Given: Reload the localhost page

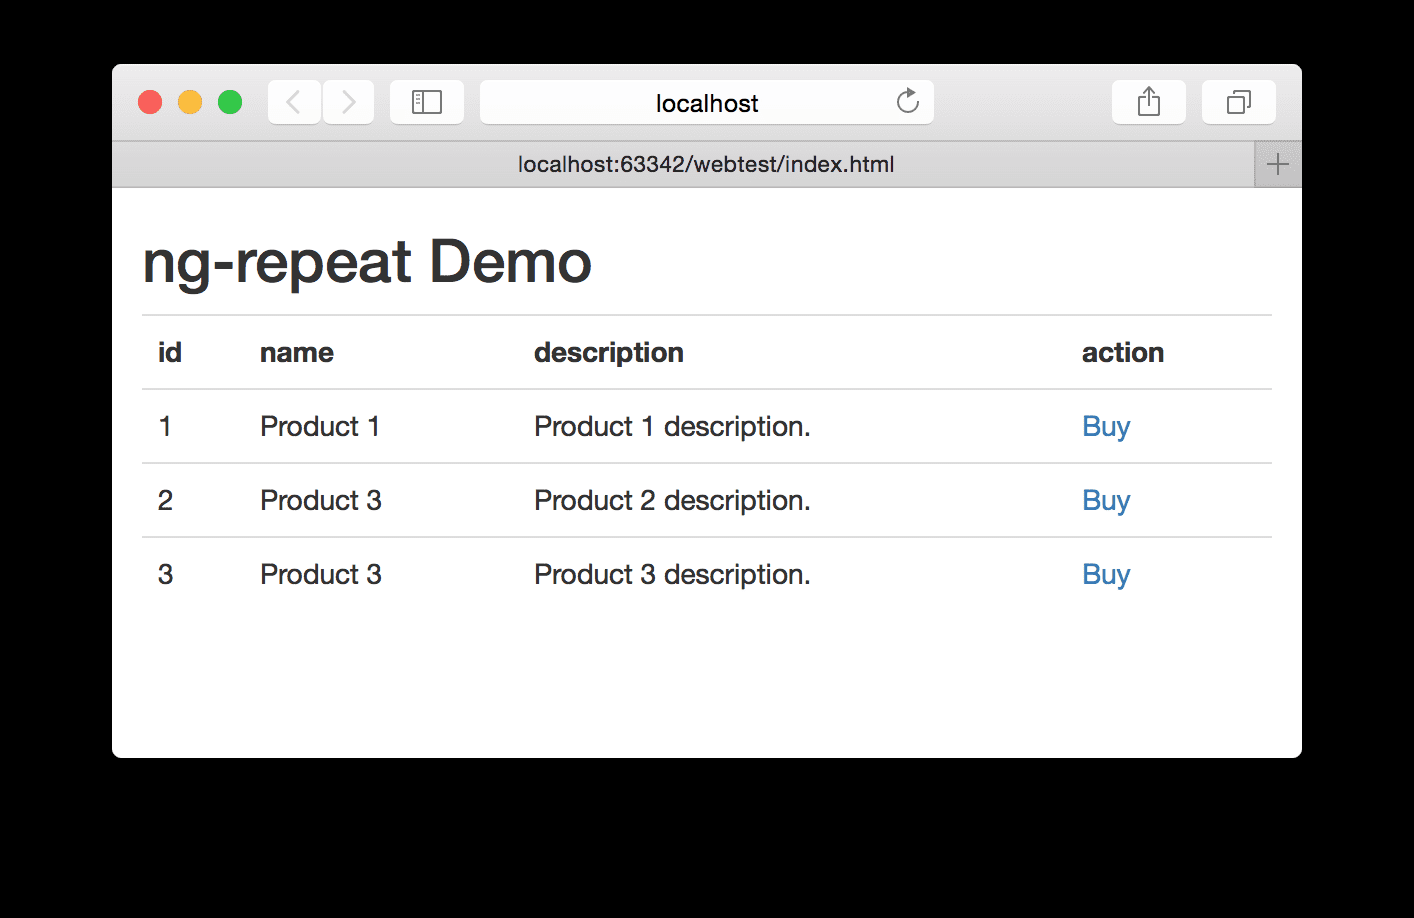Looking at the screenshot, I should click(x=907, y=102).
